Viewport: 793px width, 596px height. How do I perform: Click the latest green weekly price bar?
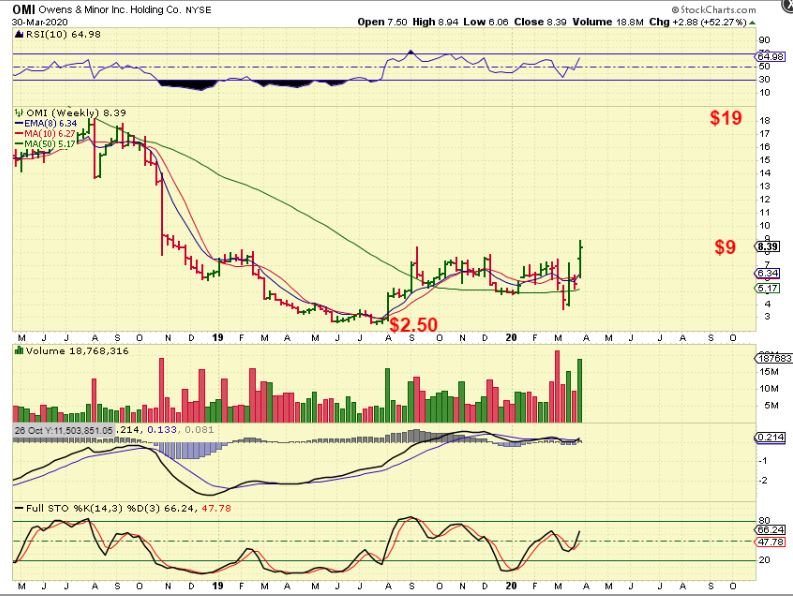581,259
